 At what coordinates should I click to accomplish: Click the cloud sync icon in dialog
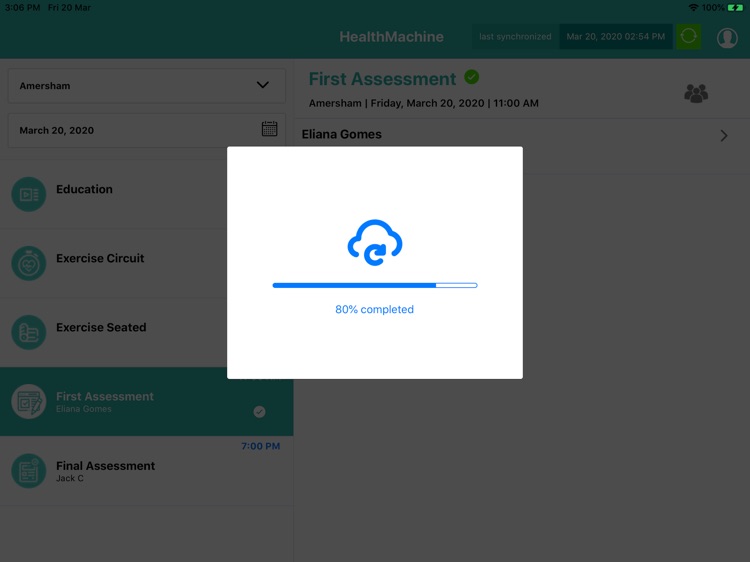375,242
